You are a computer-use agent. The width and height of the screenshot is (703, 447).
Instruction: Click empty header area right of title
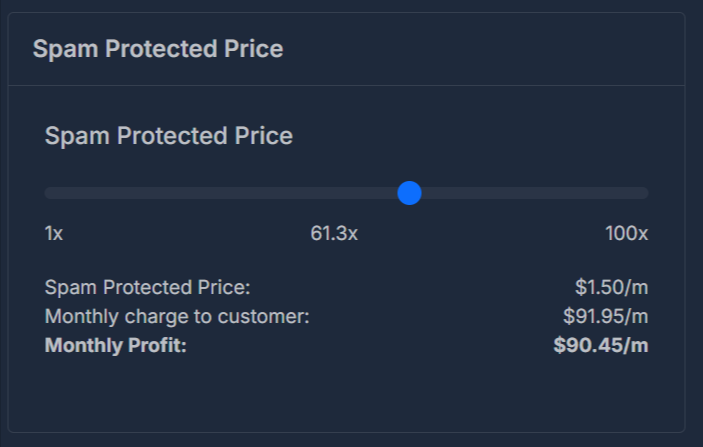pos(480,49)
